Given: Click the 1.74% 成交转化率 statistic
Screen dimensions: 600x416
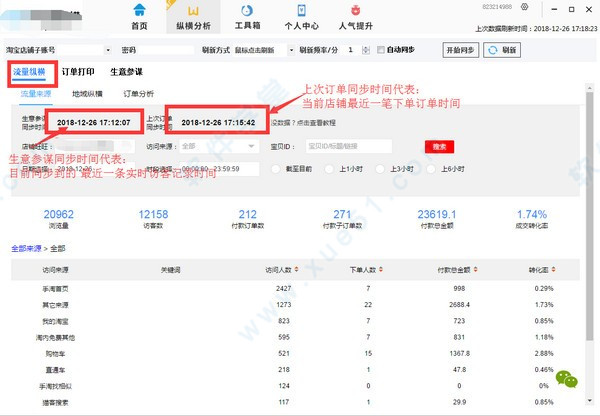Looking at the screenshot, I should pyautogui.click(x=532, y=219).
